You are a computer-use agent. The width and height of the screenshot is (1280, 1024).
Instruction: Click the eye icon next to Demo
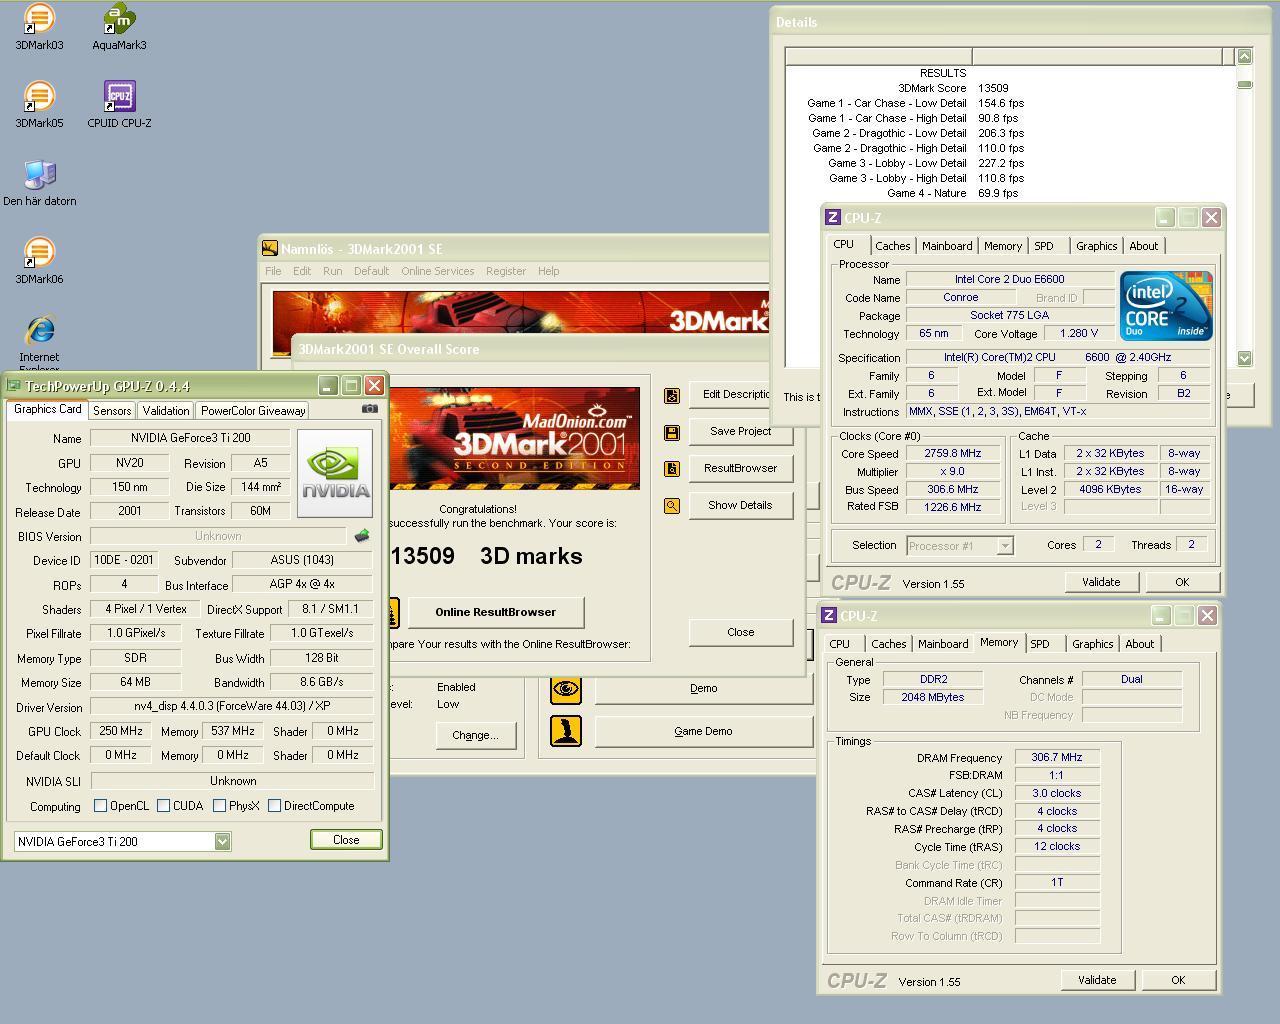pos(566,688)
